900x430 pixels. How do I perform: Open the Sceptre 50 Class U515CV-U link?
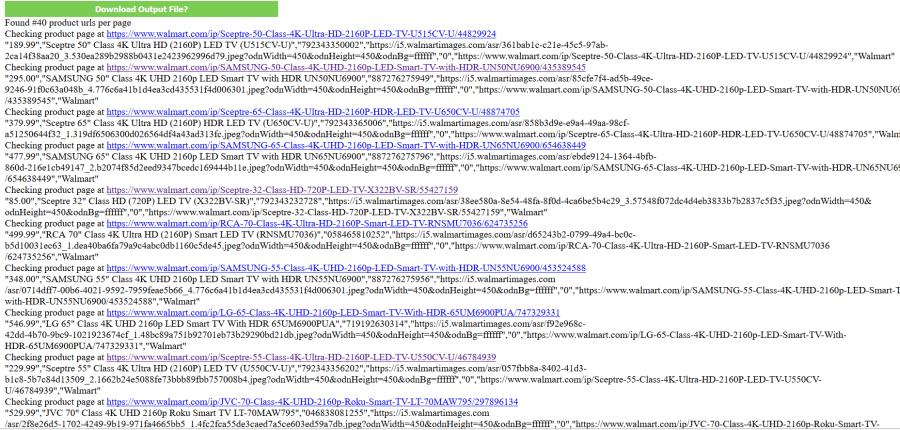tap(301, 34)
